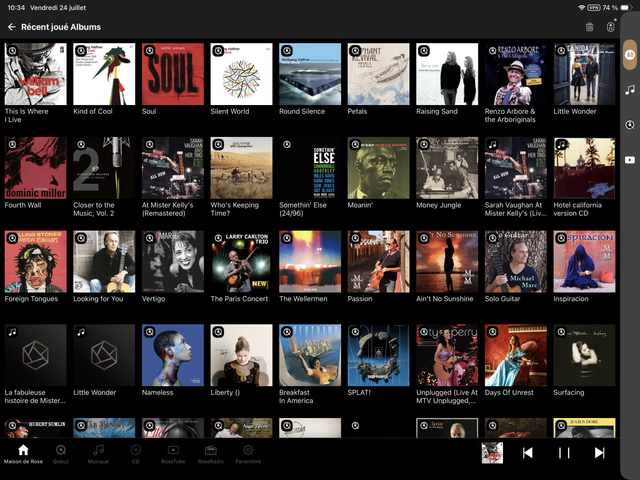Open the Paramètre settings tab
The width and height of the screenshot is (640, 480).
[x=248, y=454]
